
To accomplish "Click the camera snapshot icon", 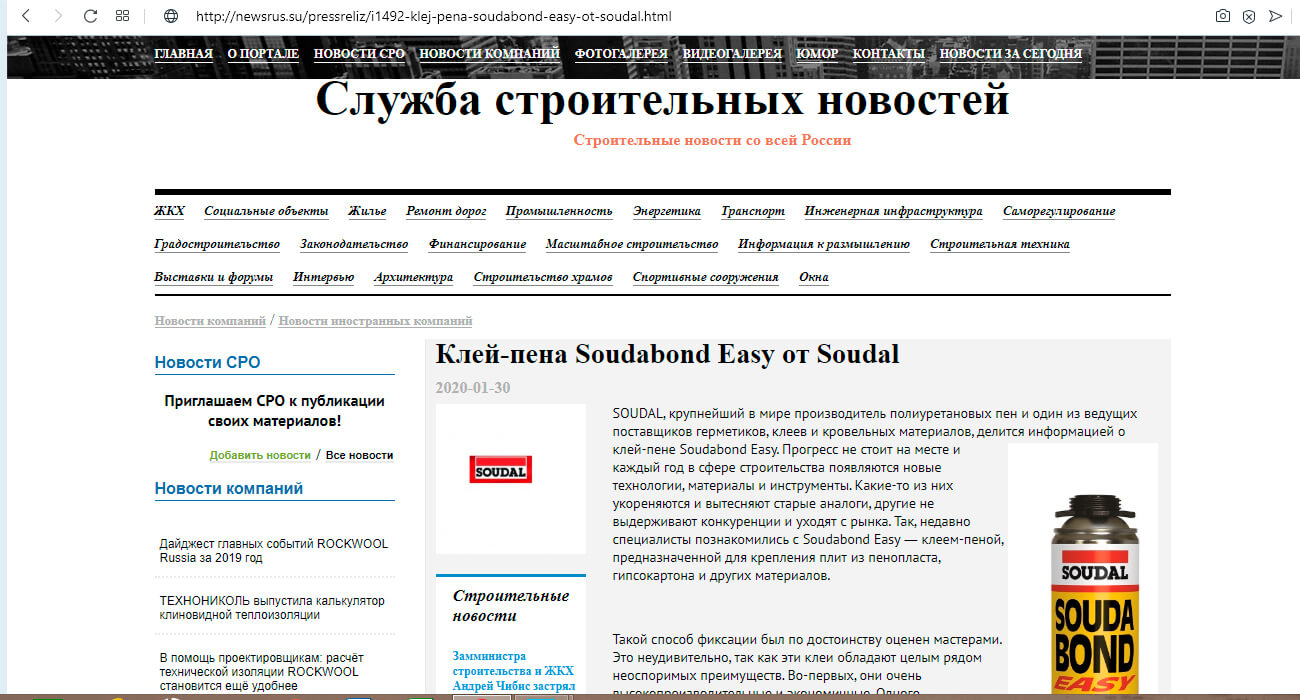I will click(1222, 16).
